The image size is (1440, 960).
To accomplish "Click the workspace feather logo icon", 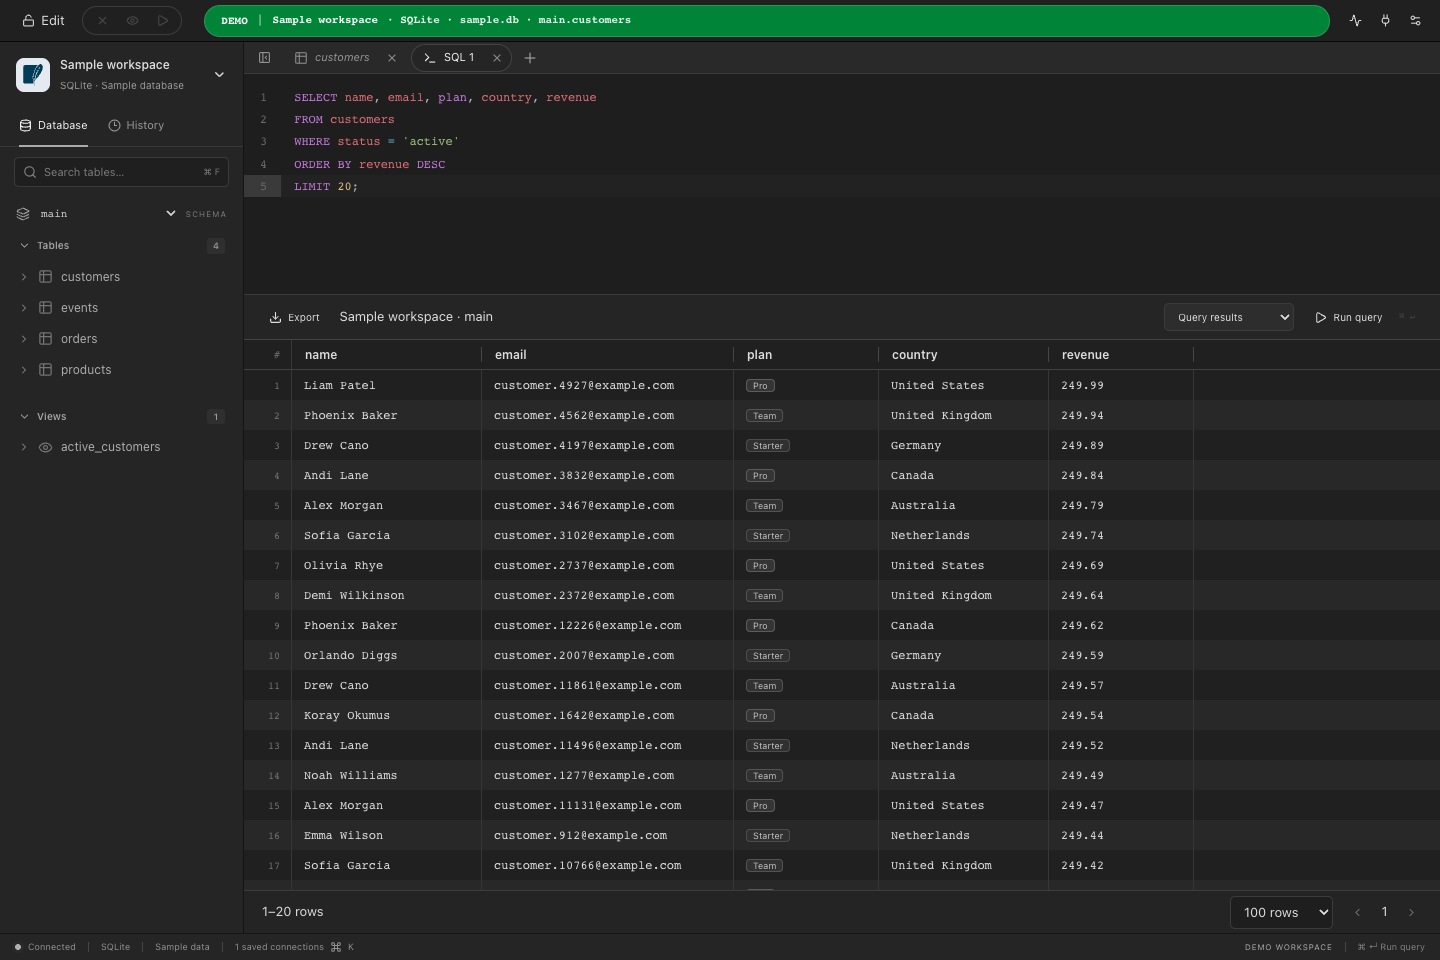I will point(33,75).
